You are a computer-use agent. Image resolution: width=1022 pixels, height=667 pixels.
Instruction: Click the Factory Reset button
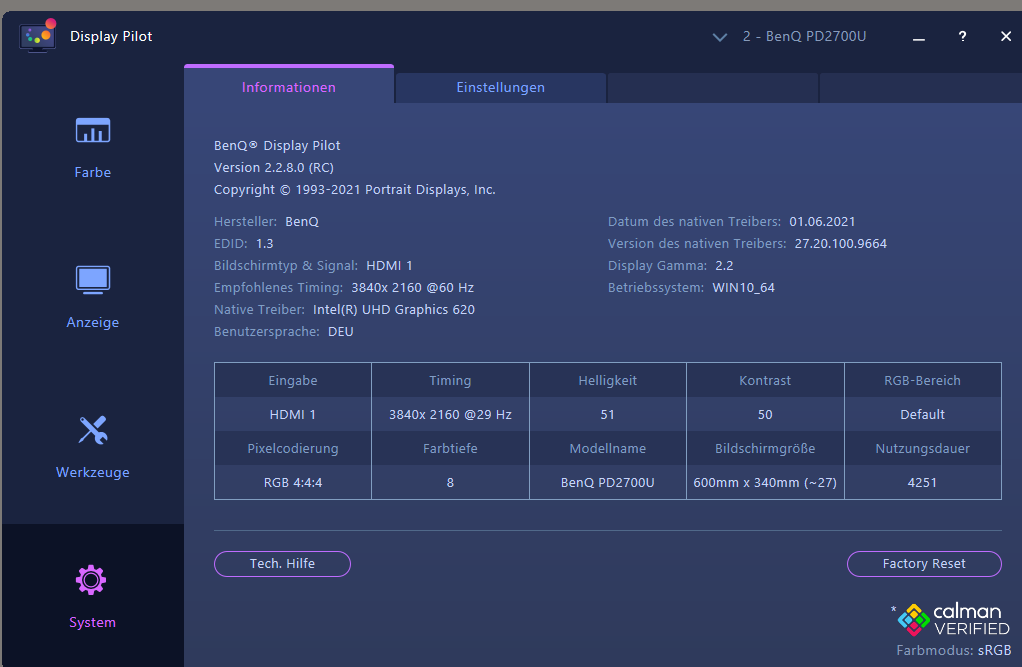924,564
